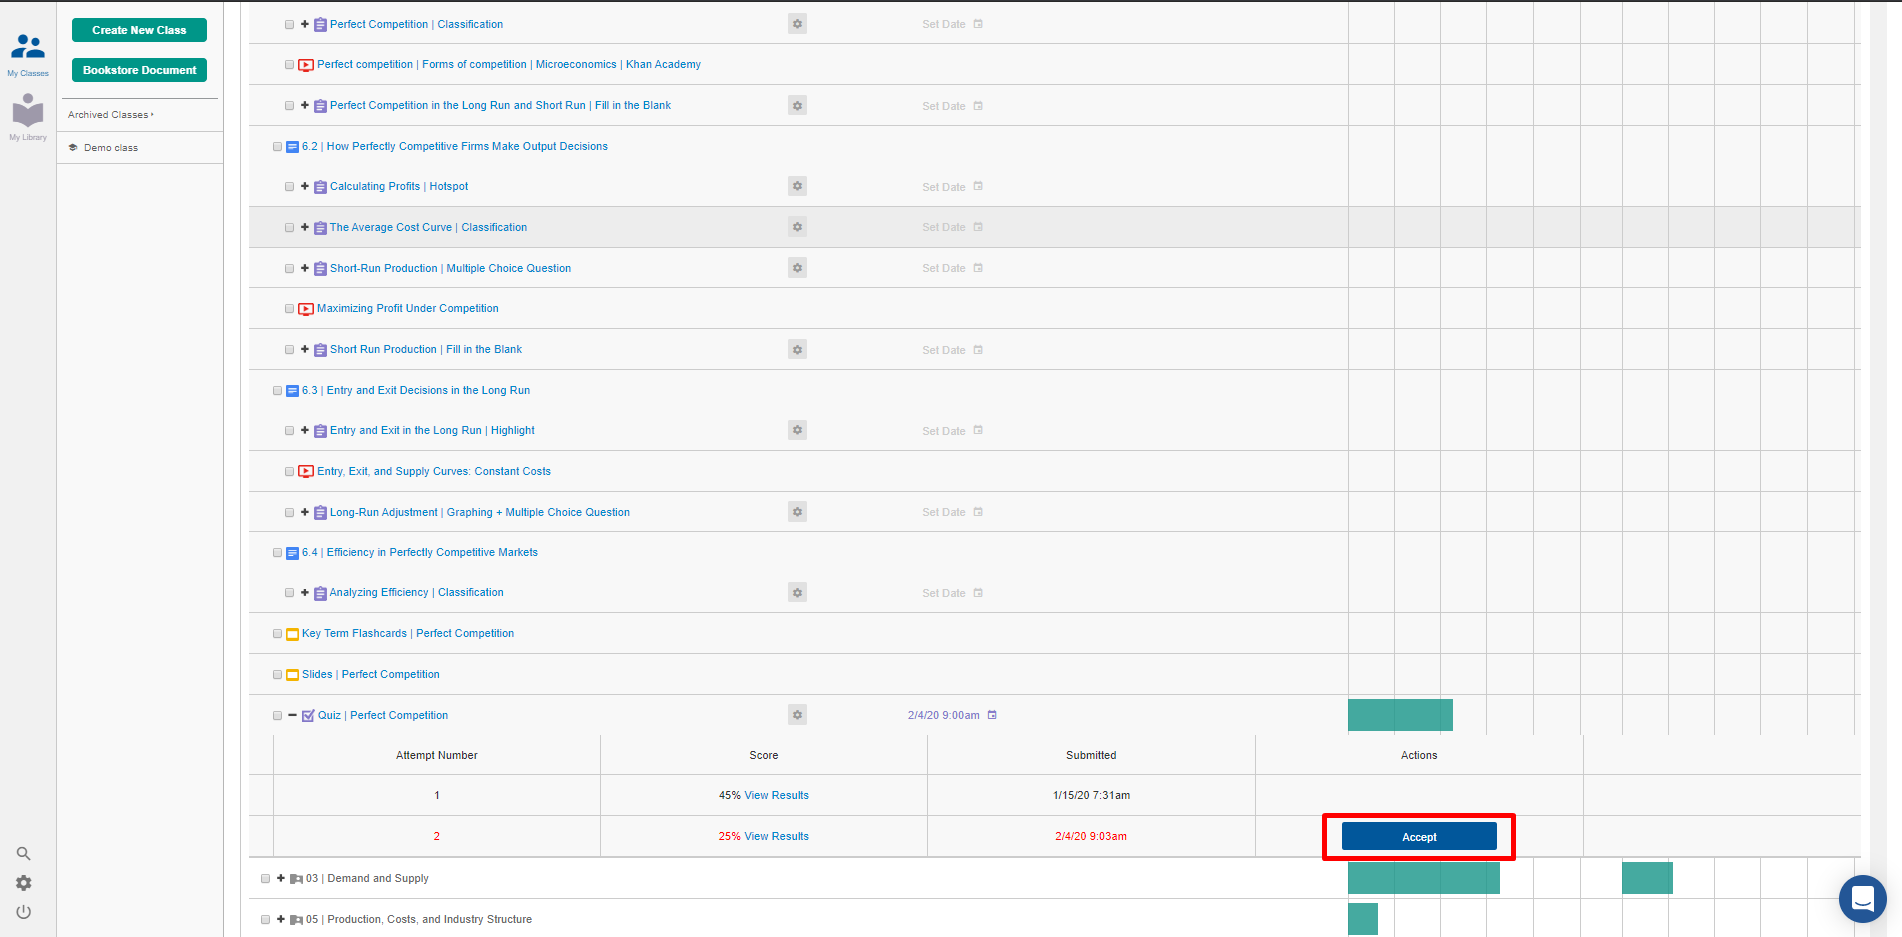Viewport: 1902px width, 937px height.
Task: Select Demo class in sidebar
Action: (x=111, y=148)
